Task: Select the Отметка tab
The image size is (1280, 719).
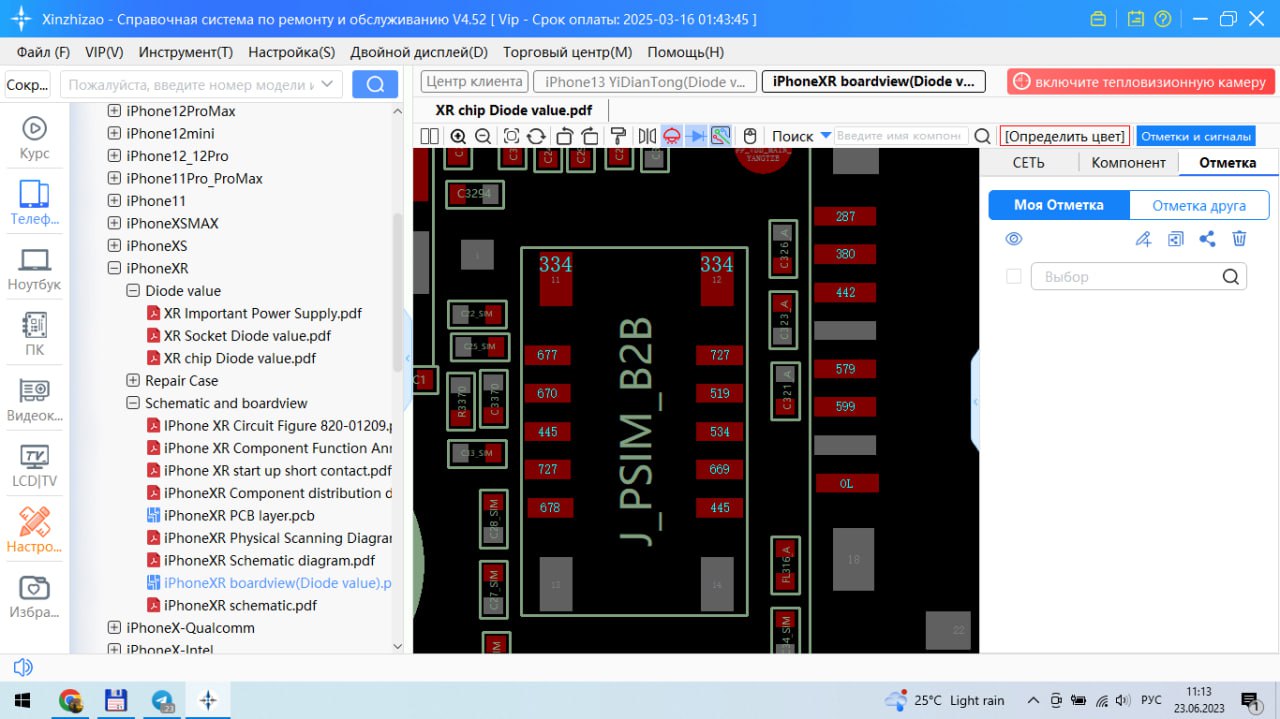Action: tap(1227, 162)
